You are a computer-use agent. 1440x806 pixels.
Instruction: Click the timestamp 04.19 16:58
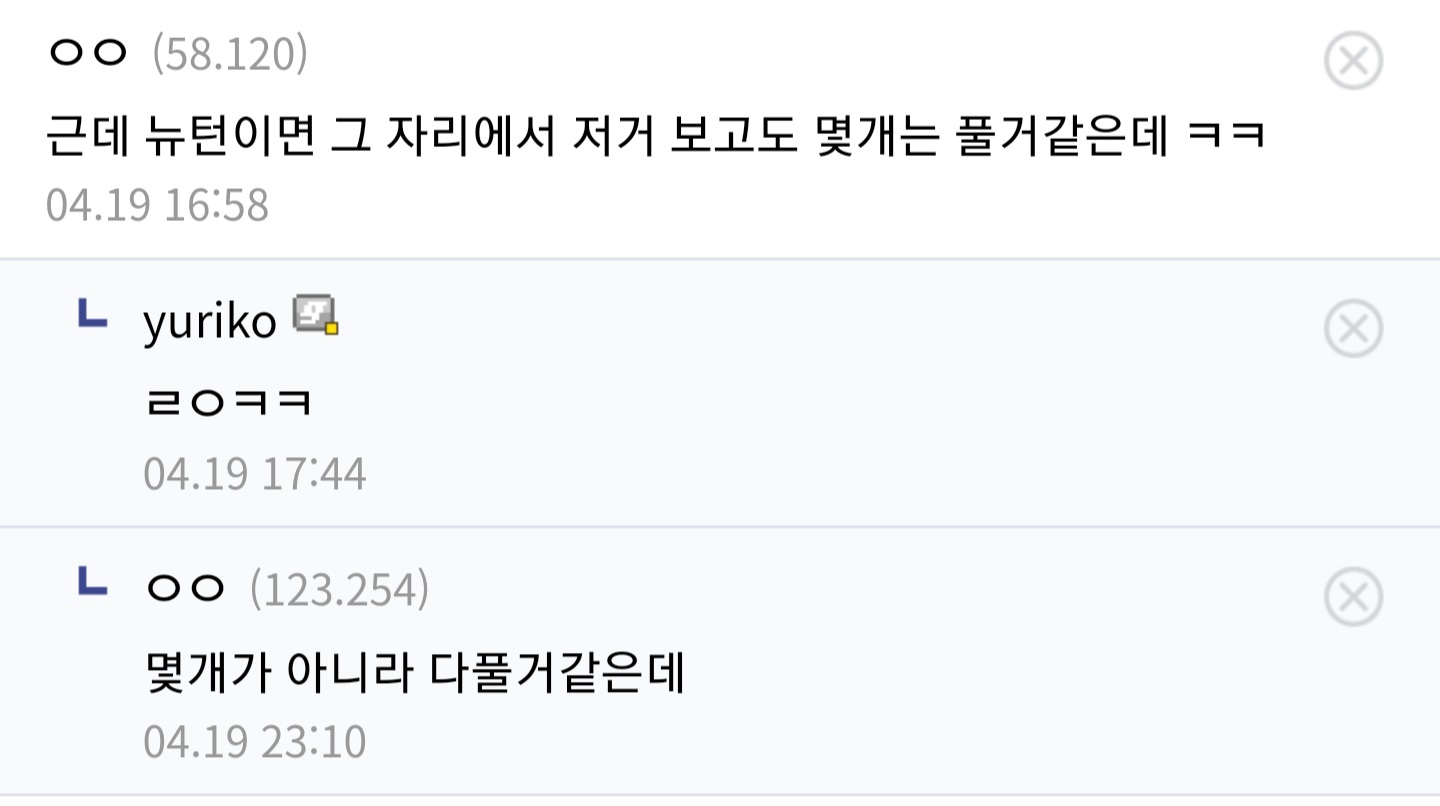(157, 206)
